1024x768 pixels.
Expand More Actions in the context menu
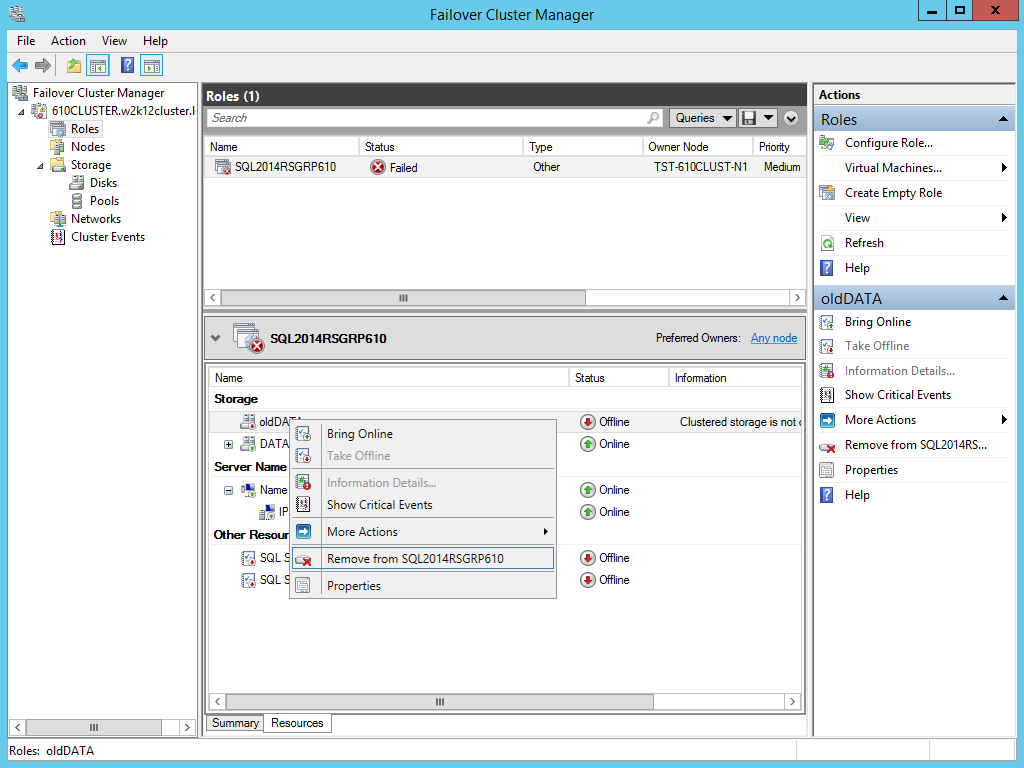[x=380, y=534]
